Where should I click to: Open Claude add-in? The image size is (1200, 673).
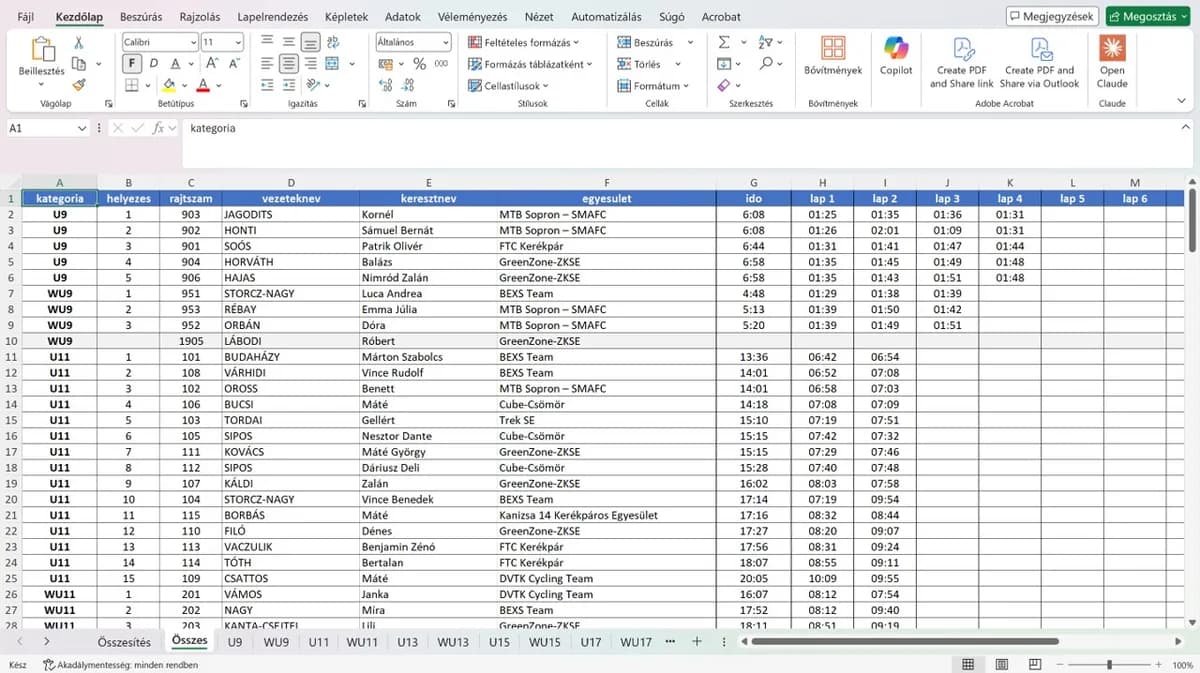point(1112,63)
